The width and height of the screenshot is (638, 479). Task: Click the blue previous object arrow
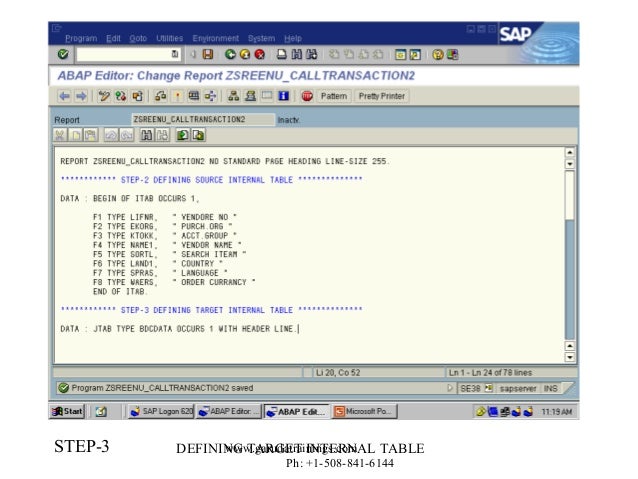coord(65,96)
